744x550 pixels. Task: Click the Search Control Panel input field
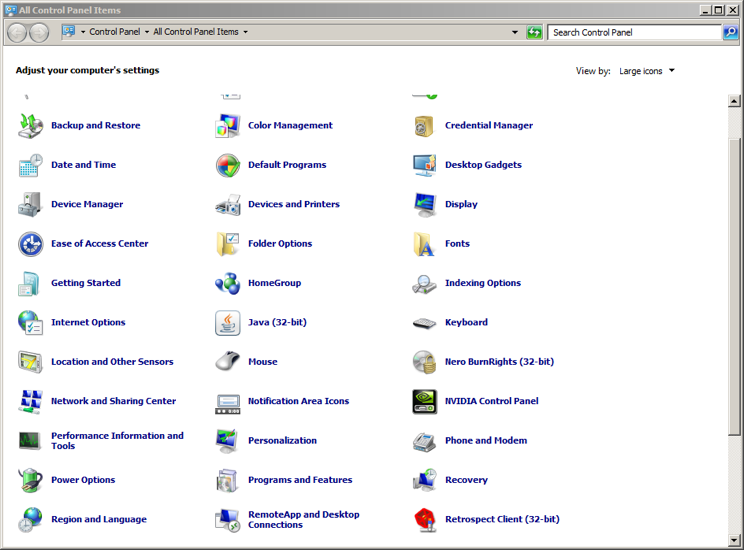[635, 32]
